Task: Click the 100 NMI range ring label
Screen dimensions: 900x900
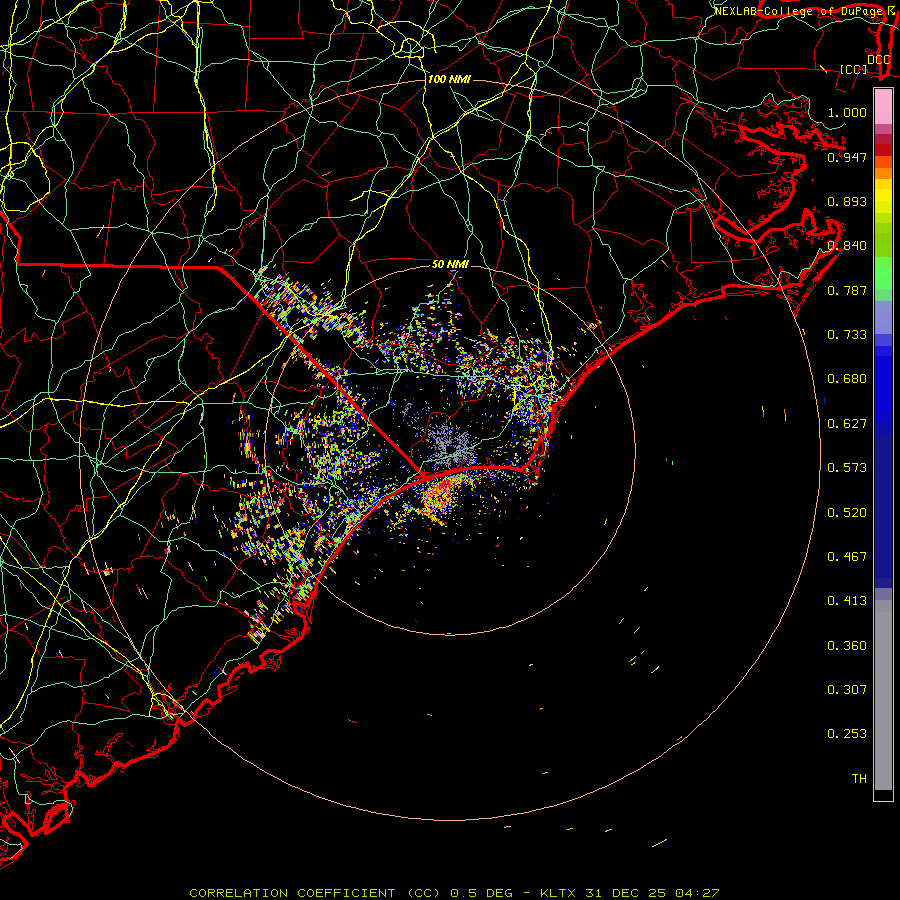Action: click(449, 79)
